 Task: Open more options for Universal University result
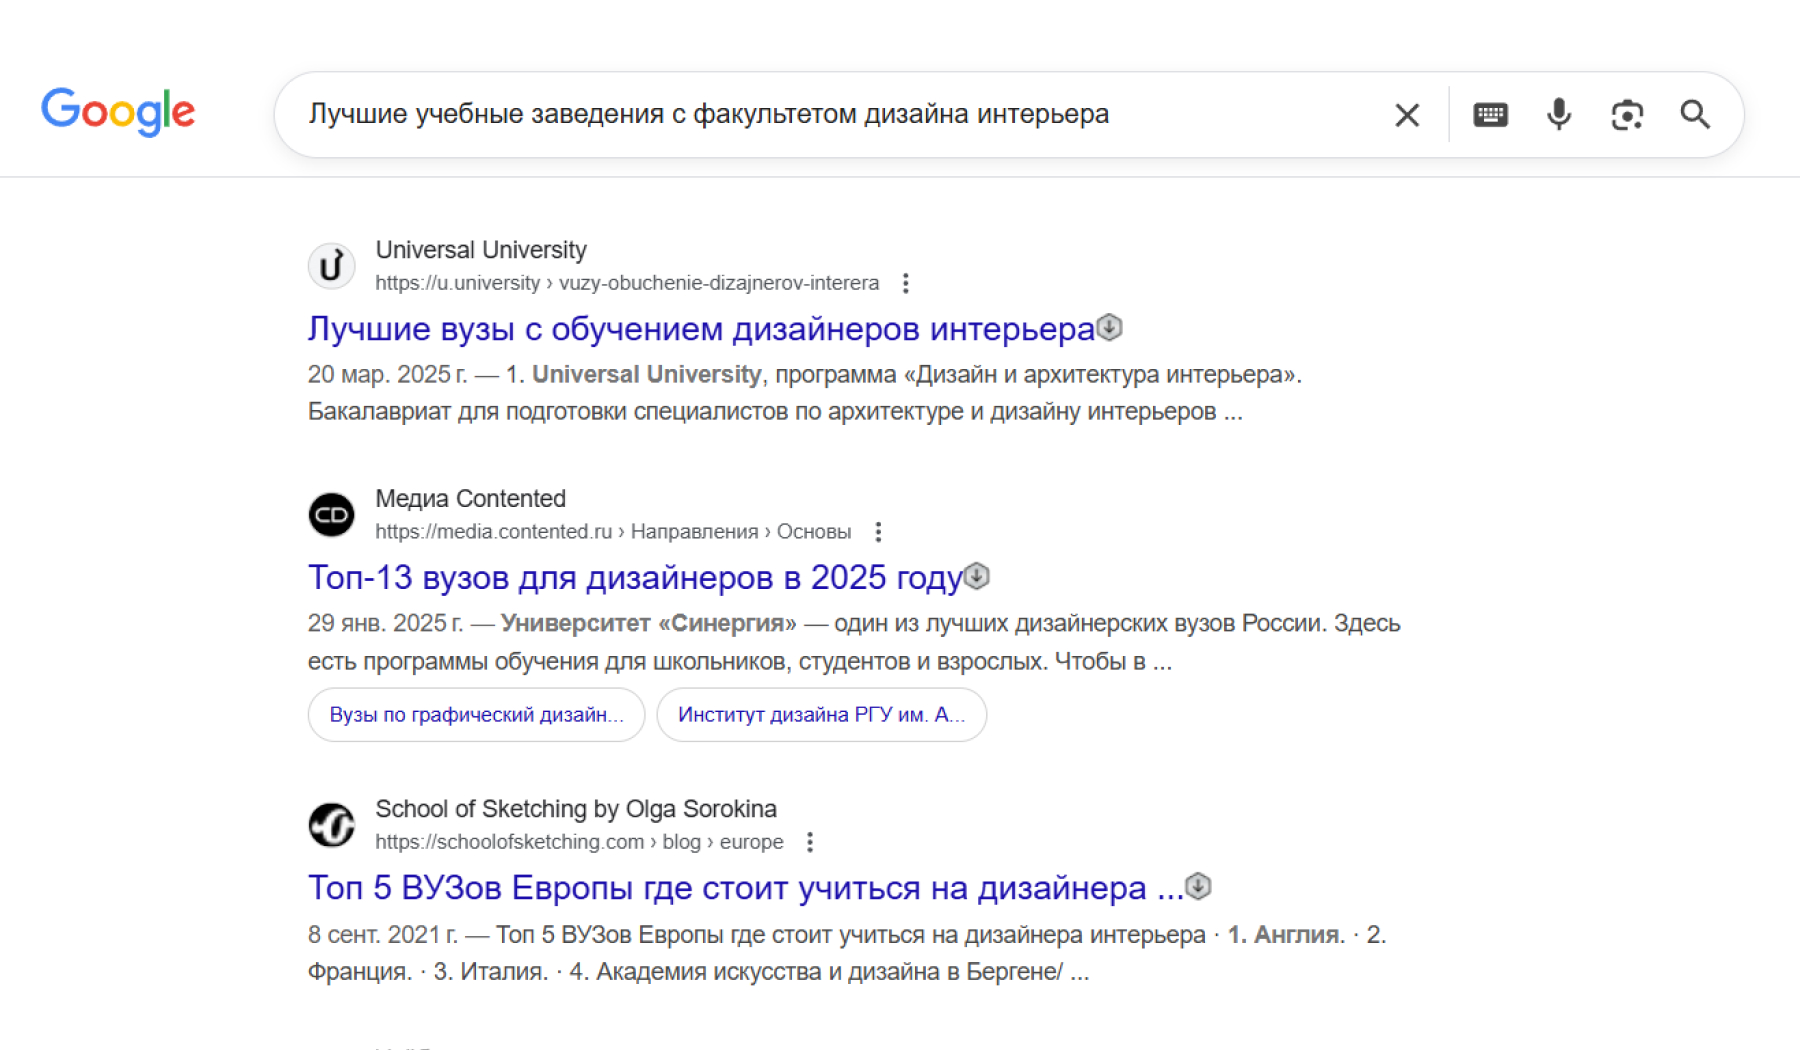click(905, 283)
